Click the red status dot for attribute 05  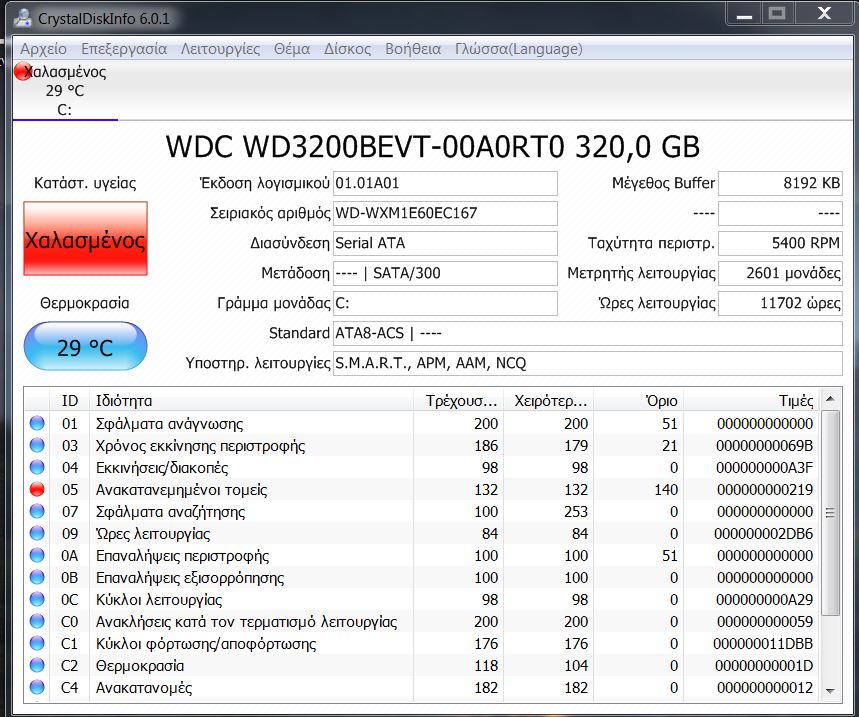[37, 490]
